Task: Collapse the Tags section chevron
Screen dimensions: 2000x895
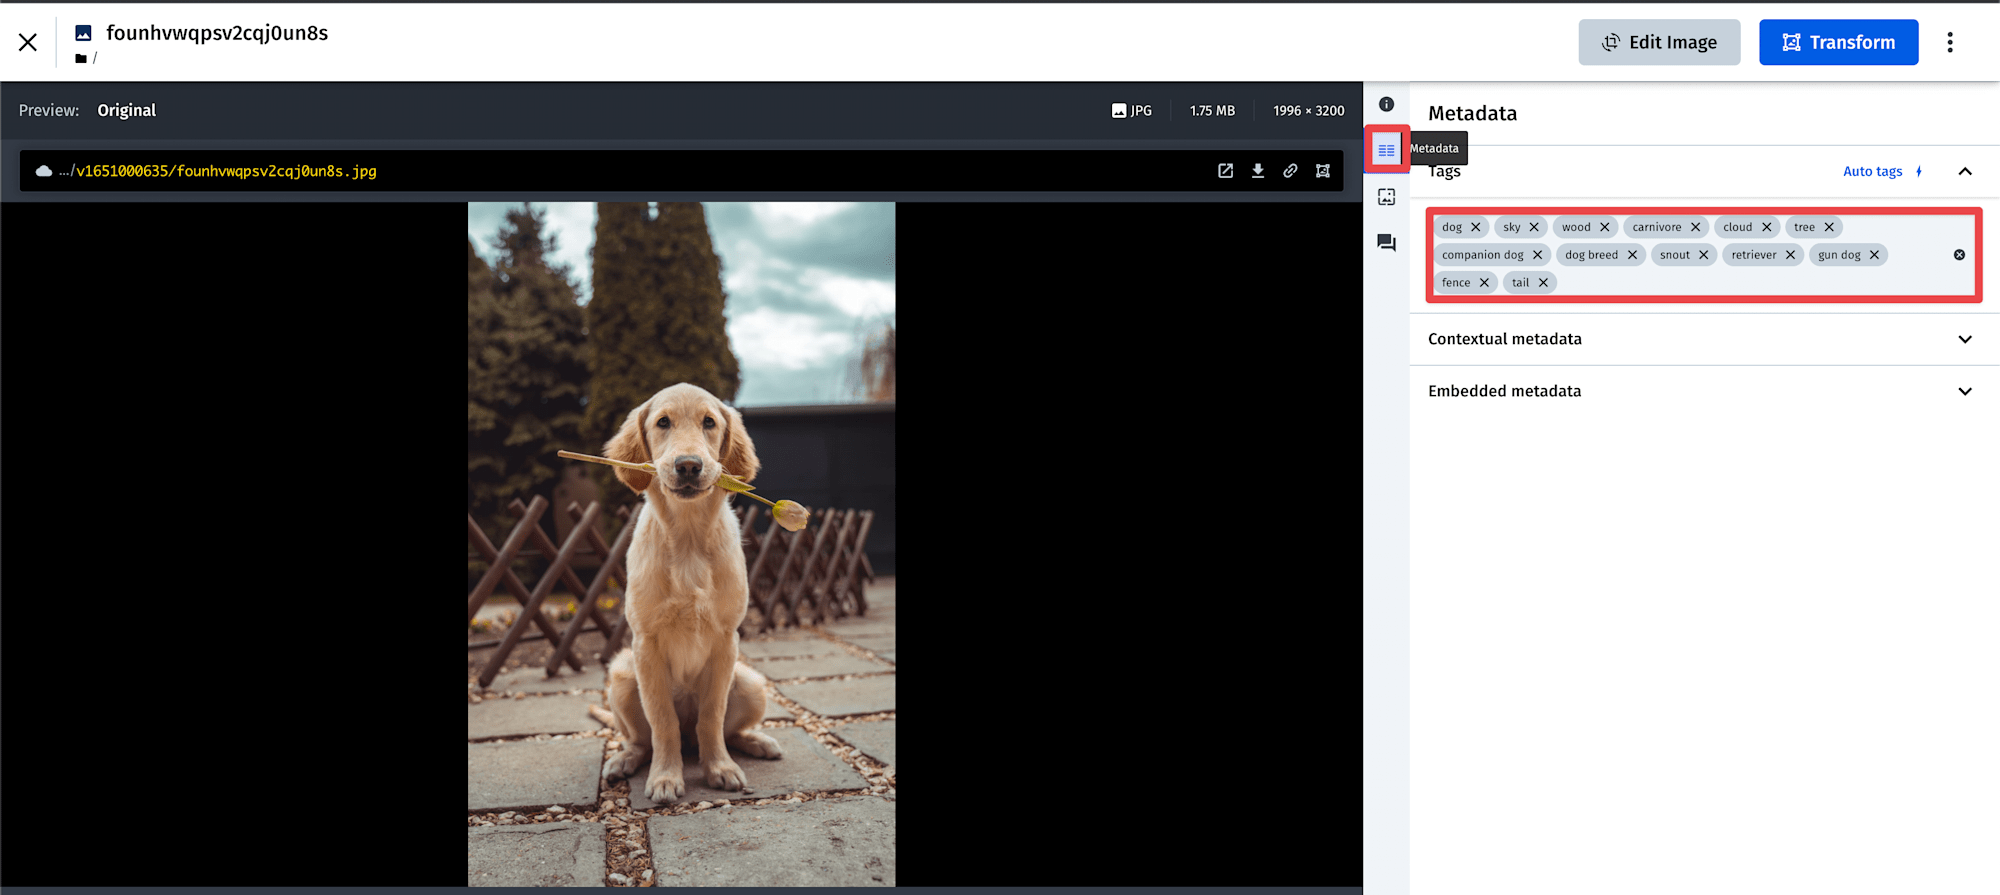Action: coord(1965,171)
